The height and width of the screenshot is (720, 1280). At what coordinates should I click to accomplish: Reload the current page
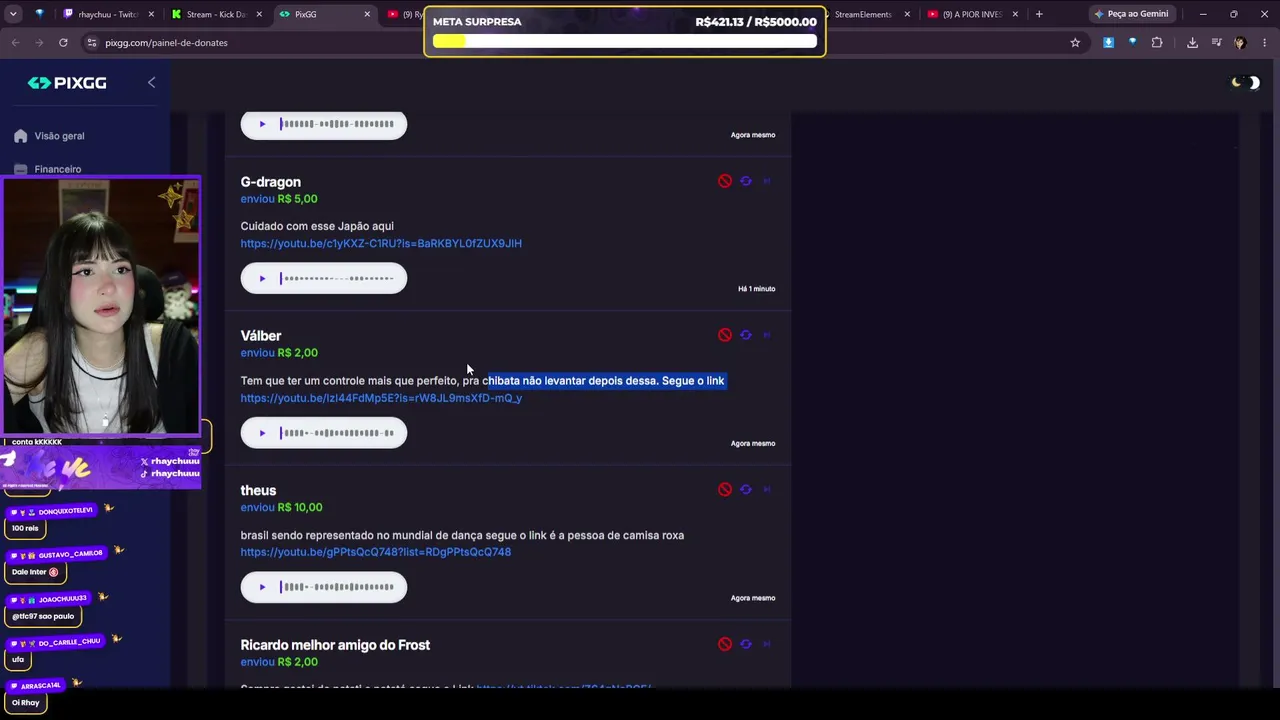point(63,43)
